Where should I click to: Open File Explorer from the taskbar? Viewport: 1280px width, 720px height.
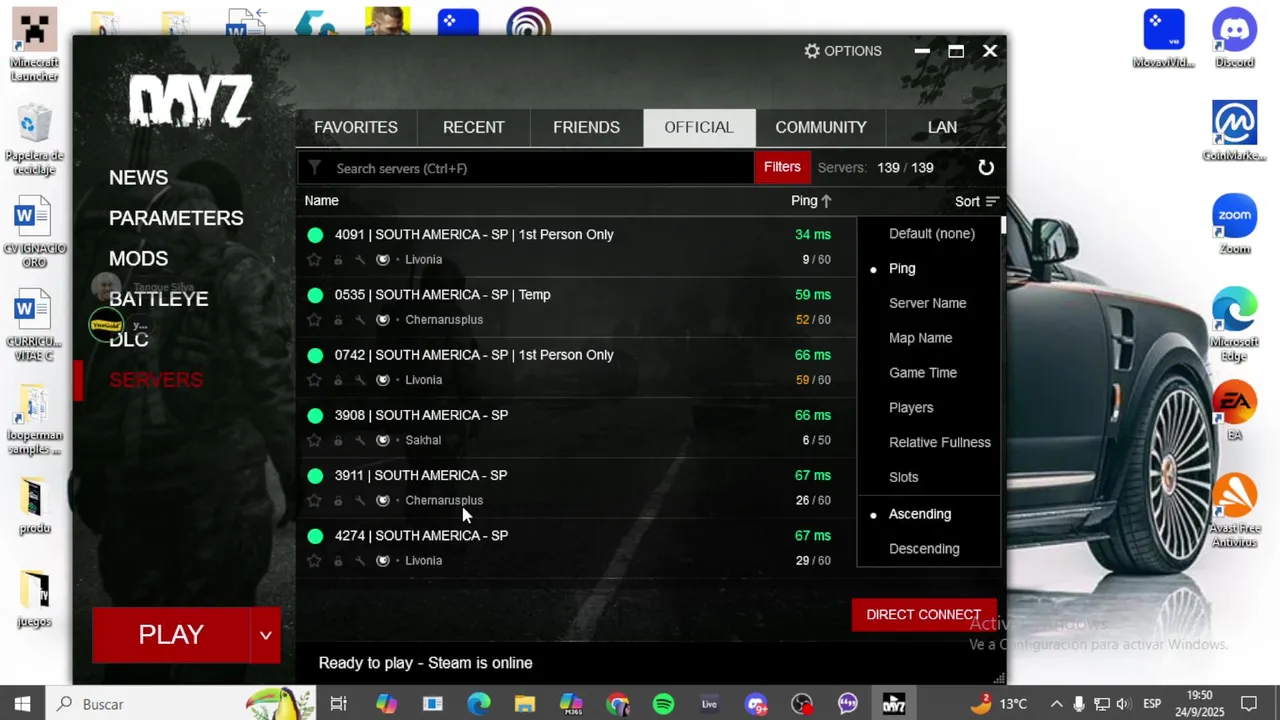(x=525, y=704)
